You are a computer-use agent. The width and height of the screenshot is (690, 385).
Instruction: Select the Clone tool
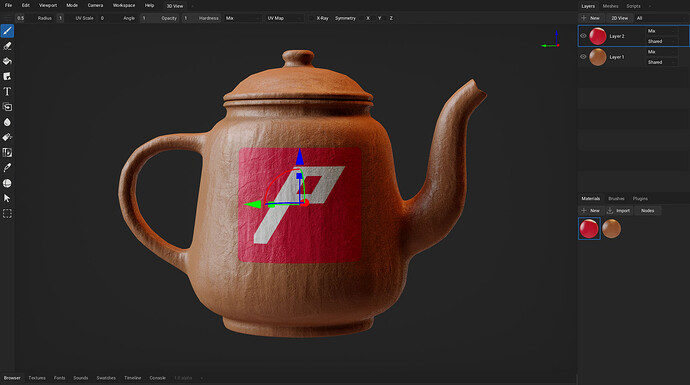click(x=7, y=107)
